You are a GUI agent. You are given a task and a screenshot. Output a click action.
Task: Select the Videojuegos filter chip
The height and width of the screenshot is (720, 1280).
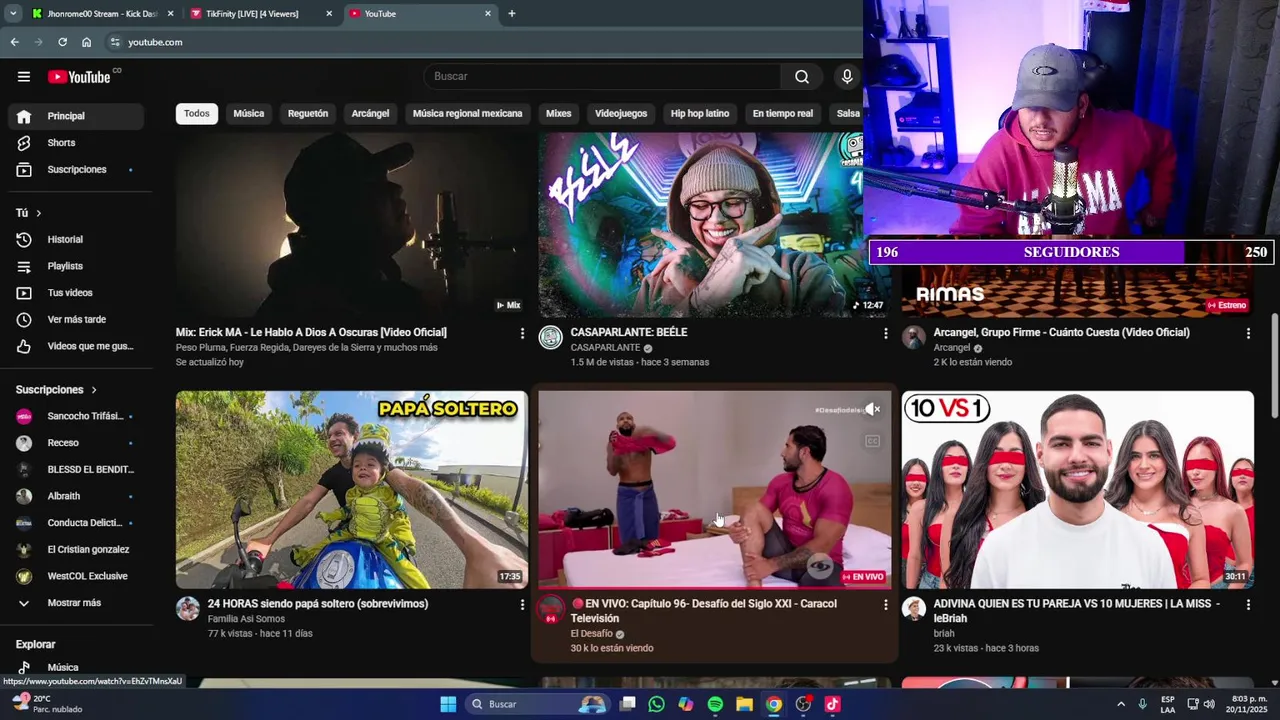coord(621,113)
